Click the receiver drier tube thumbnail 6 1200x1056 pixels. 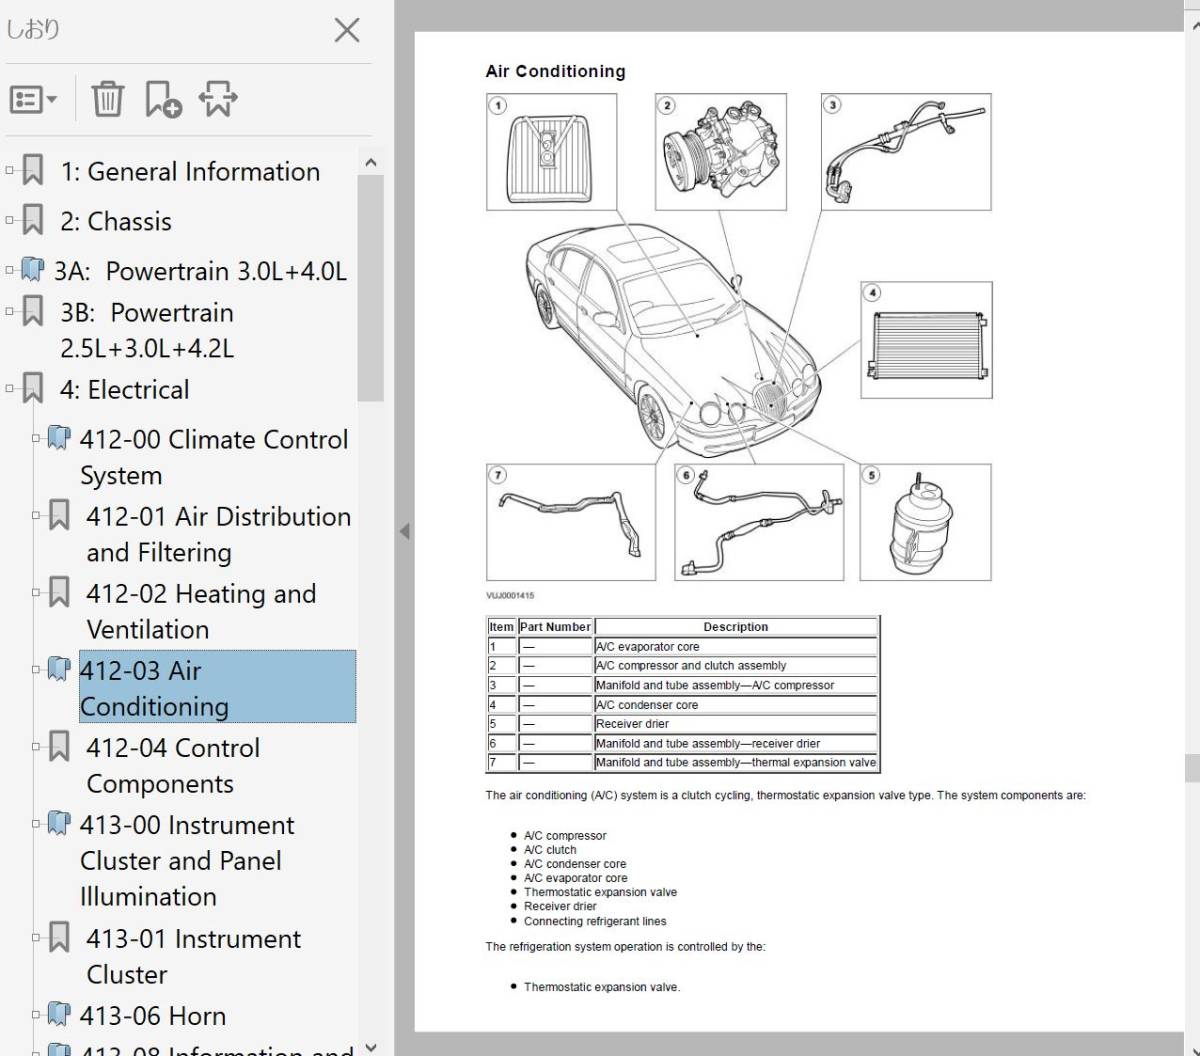[x=760, y=522]
